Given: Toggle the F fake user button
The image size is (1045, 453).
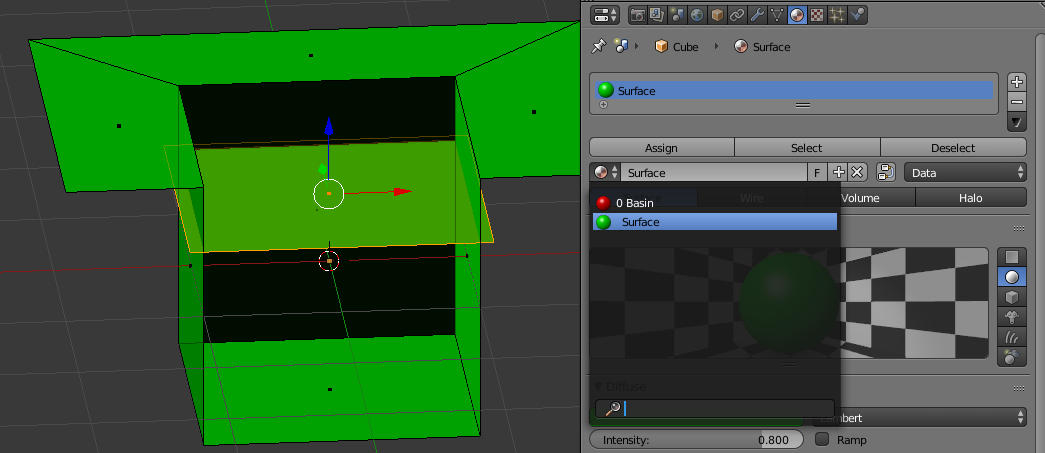Looking at the screenshot, I should (x=818, y=173).
